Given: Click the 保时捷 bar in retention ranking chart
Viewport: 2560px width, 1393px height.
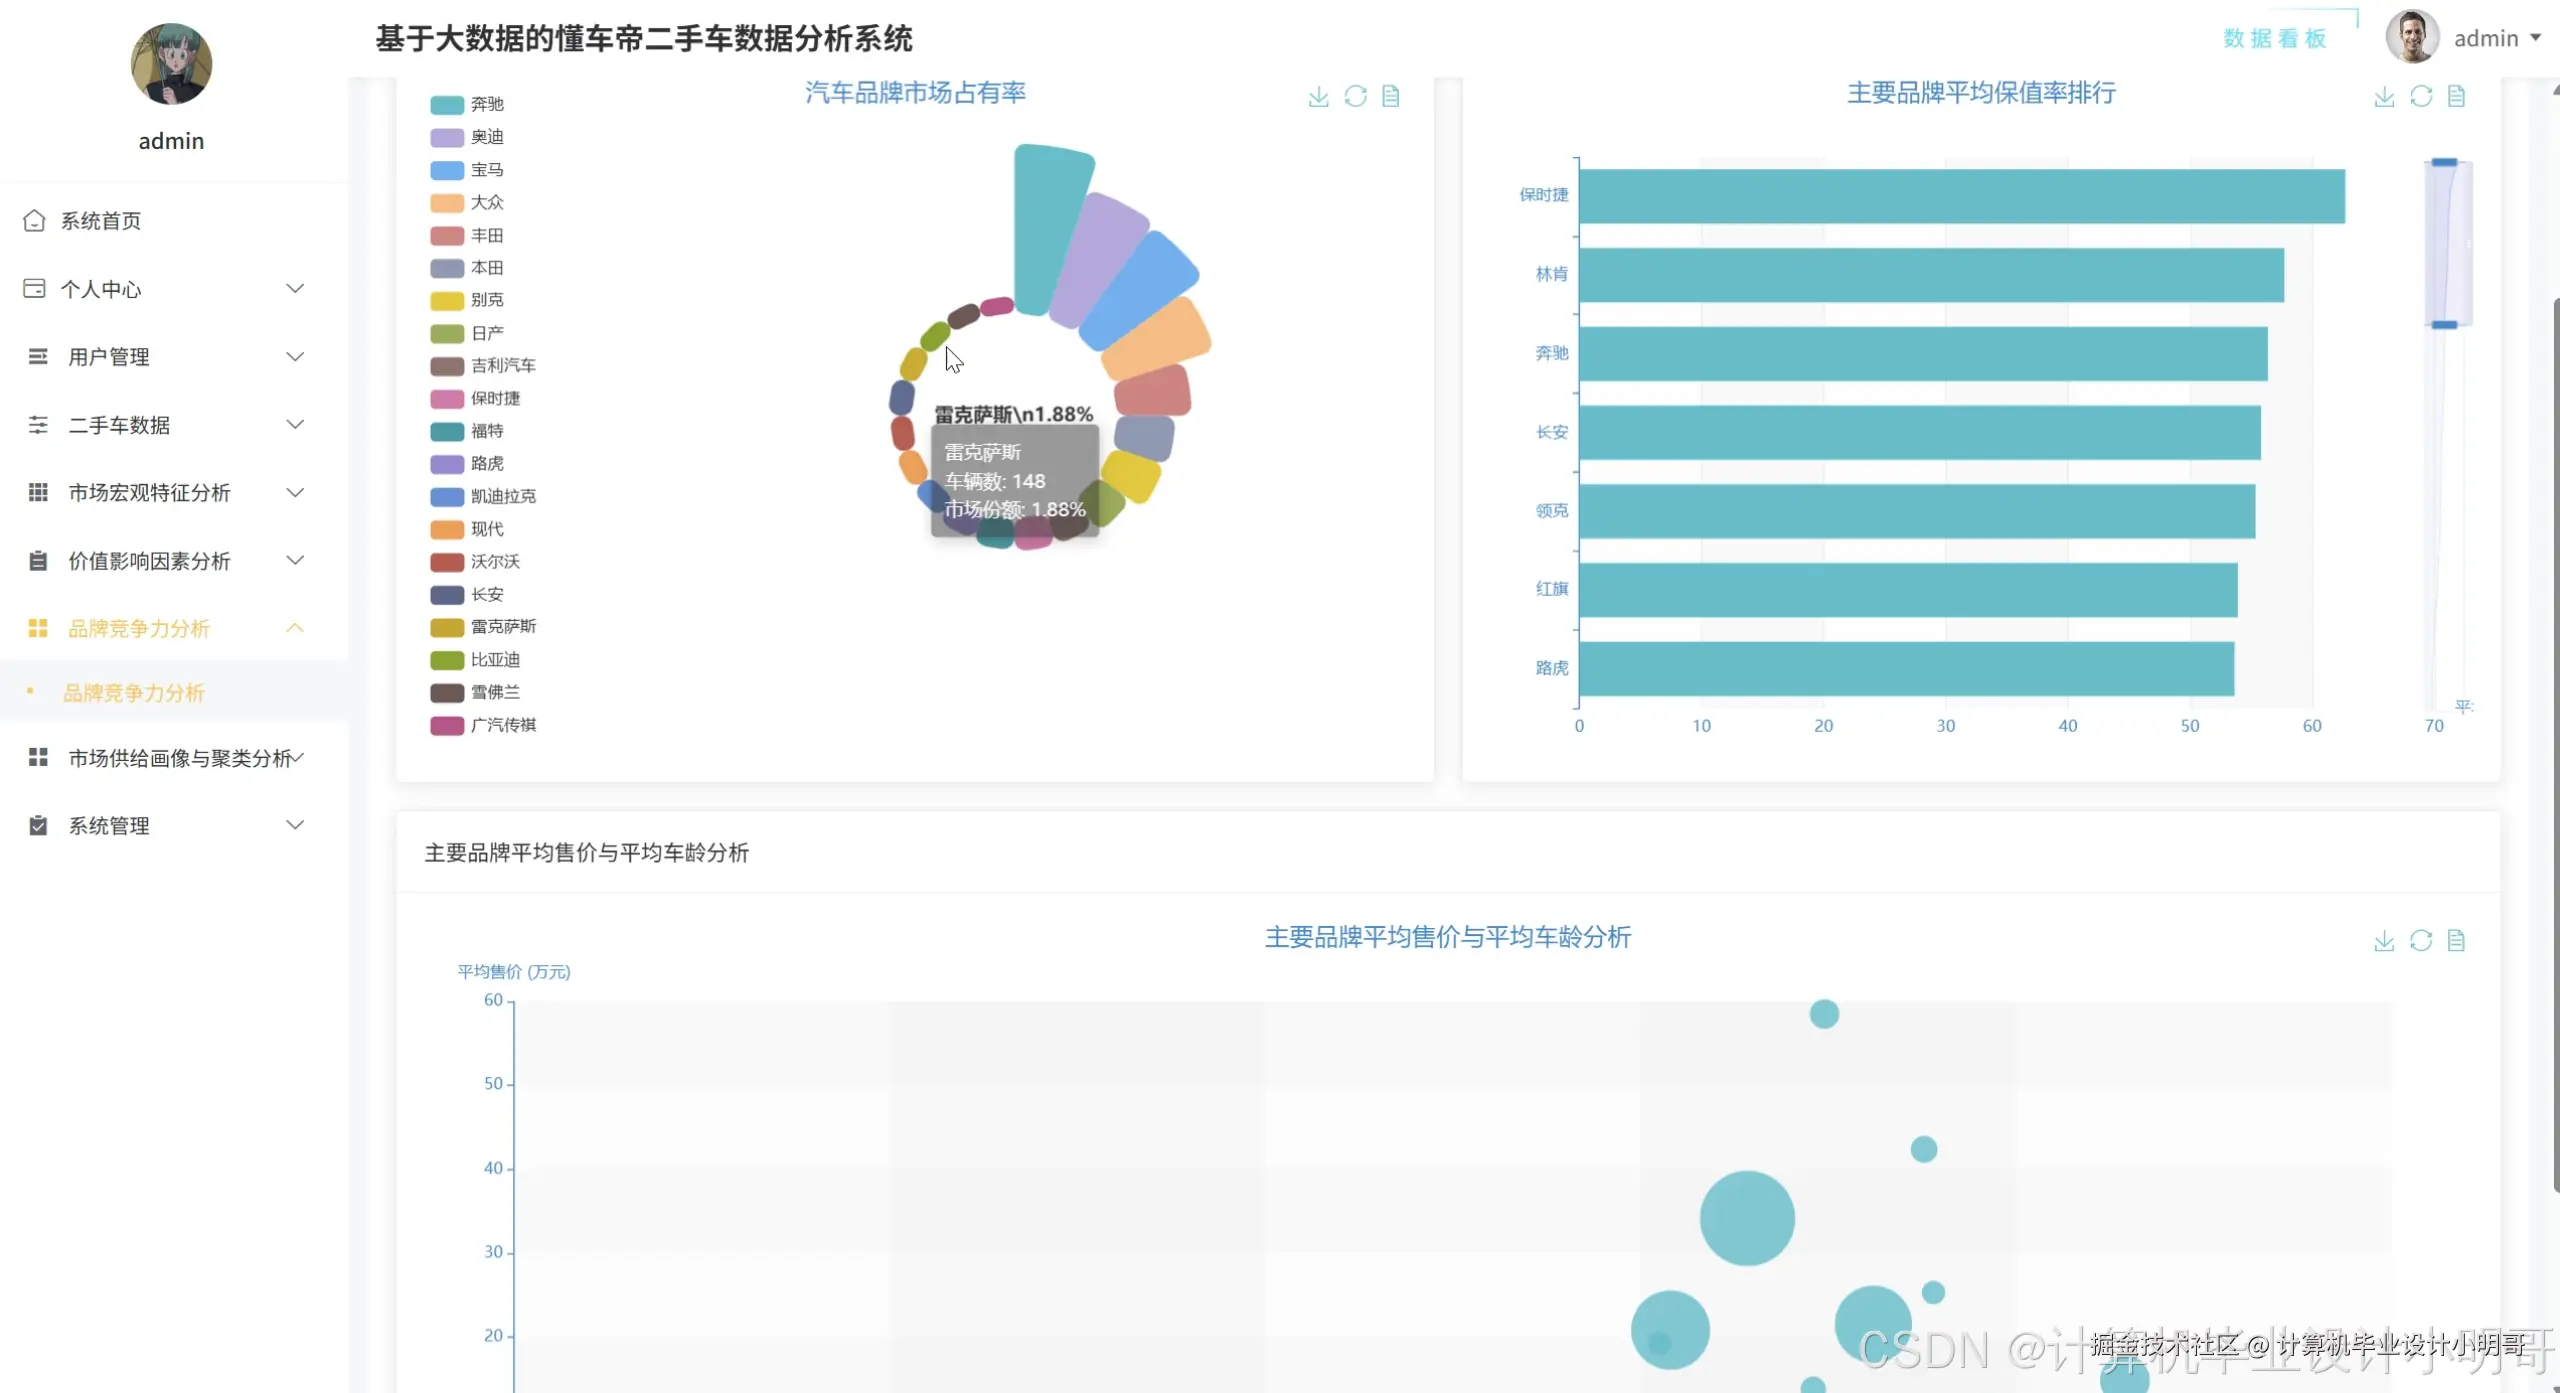Looking at the screenshot, I should pyautogui.click(x=1960, y=196).
